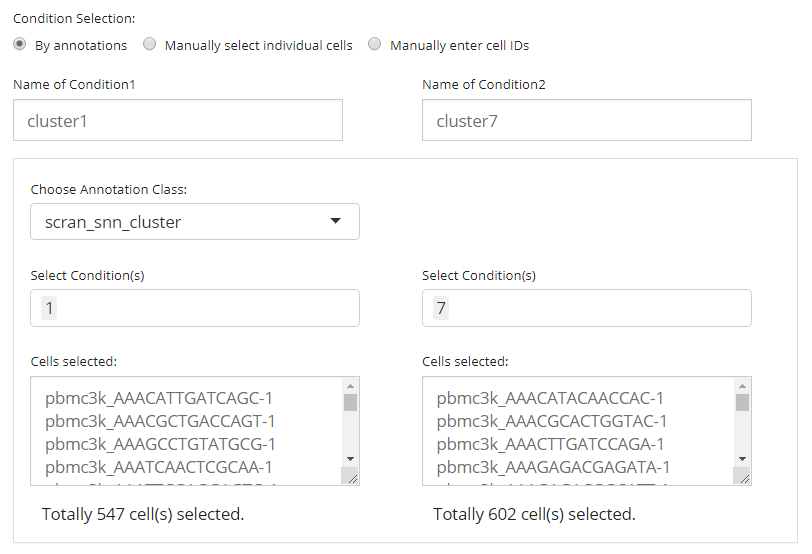The height and width of the screenshot is (554, 812).
Task: Click tag 7 in right condition selector
Action: click(440, 308)
